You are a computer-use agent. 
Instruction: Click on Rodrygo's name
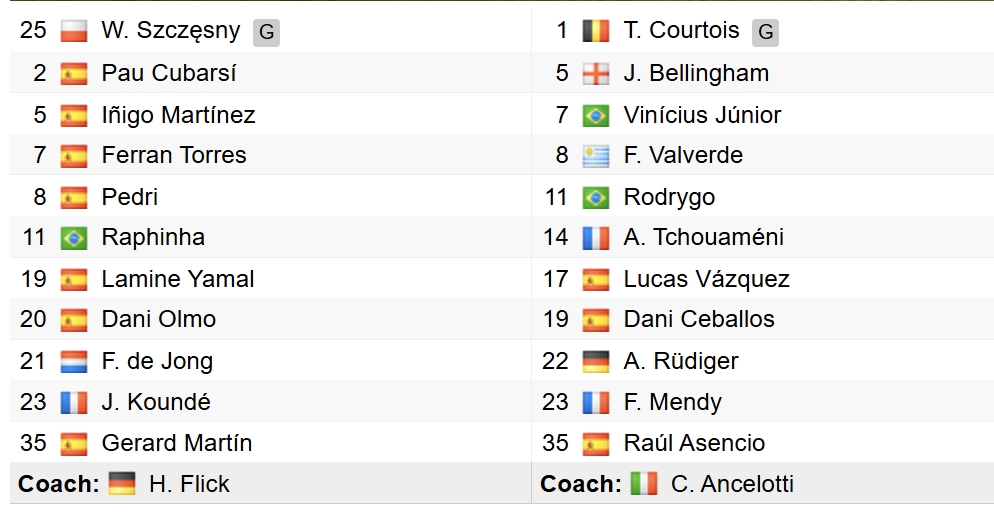(x=669, y=197)
